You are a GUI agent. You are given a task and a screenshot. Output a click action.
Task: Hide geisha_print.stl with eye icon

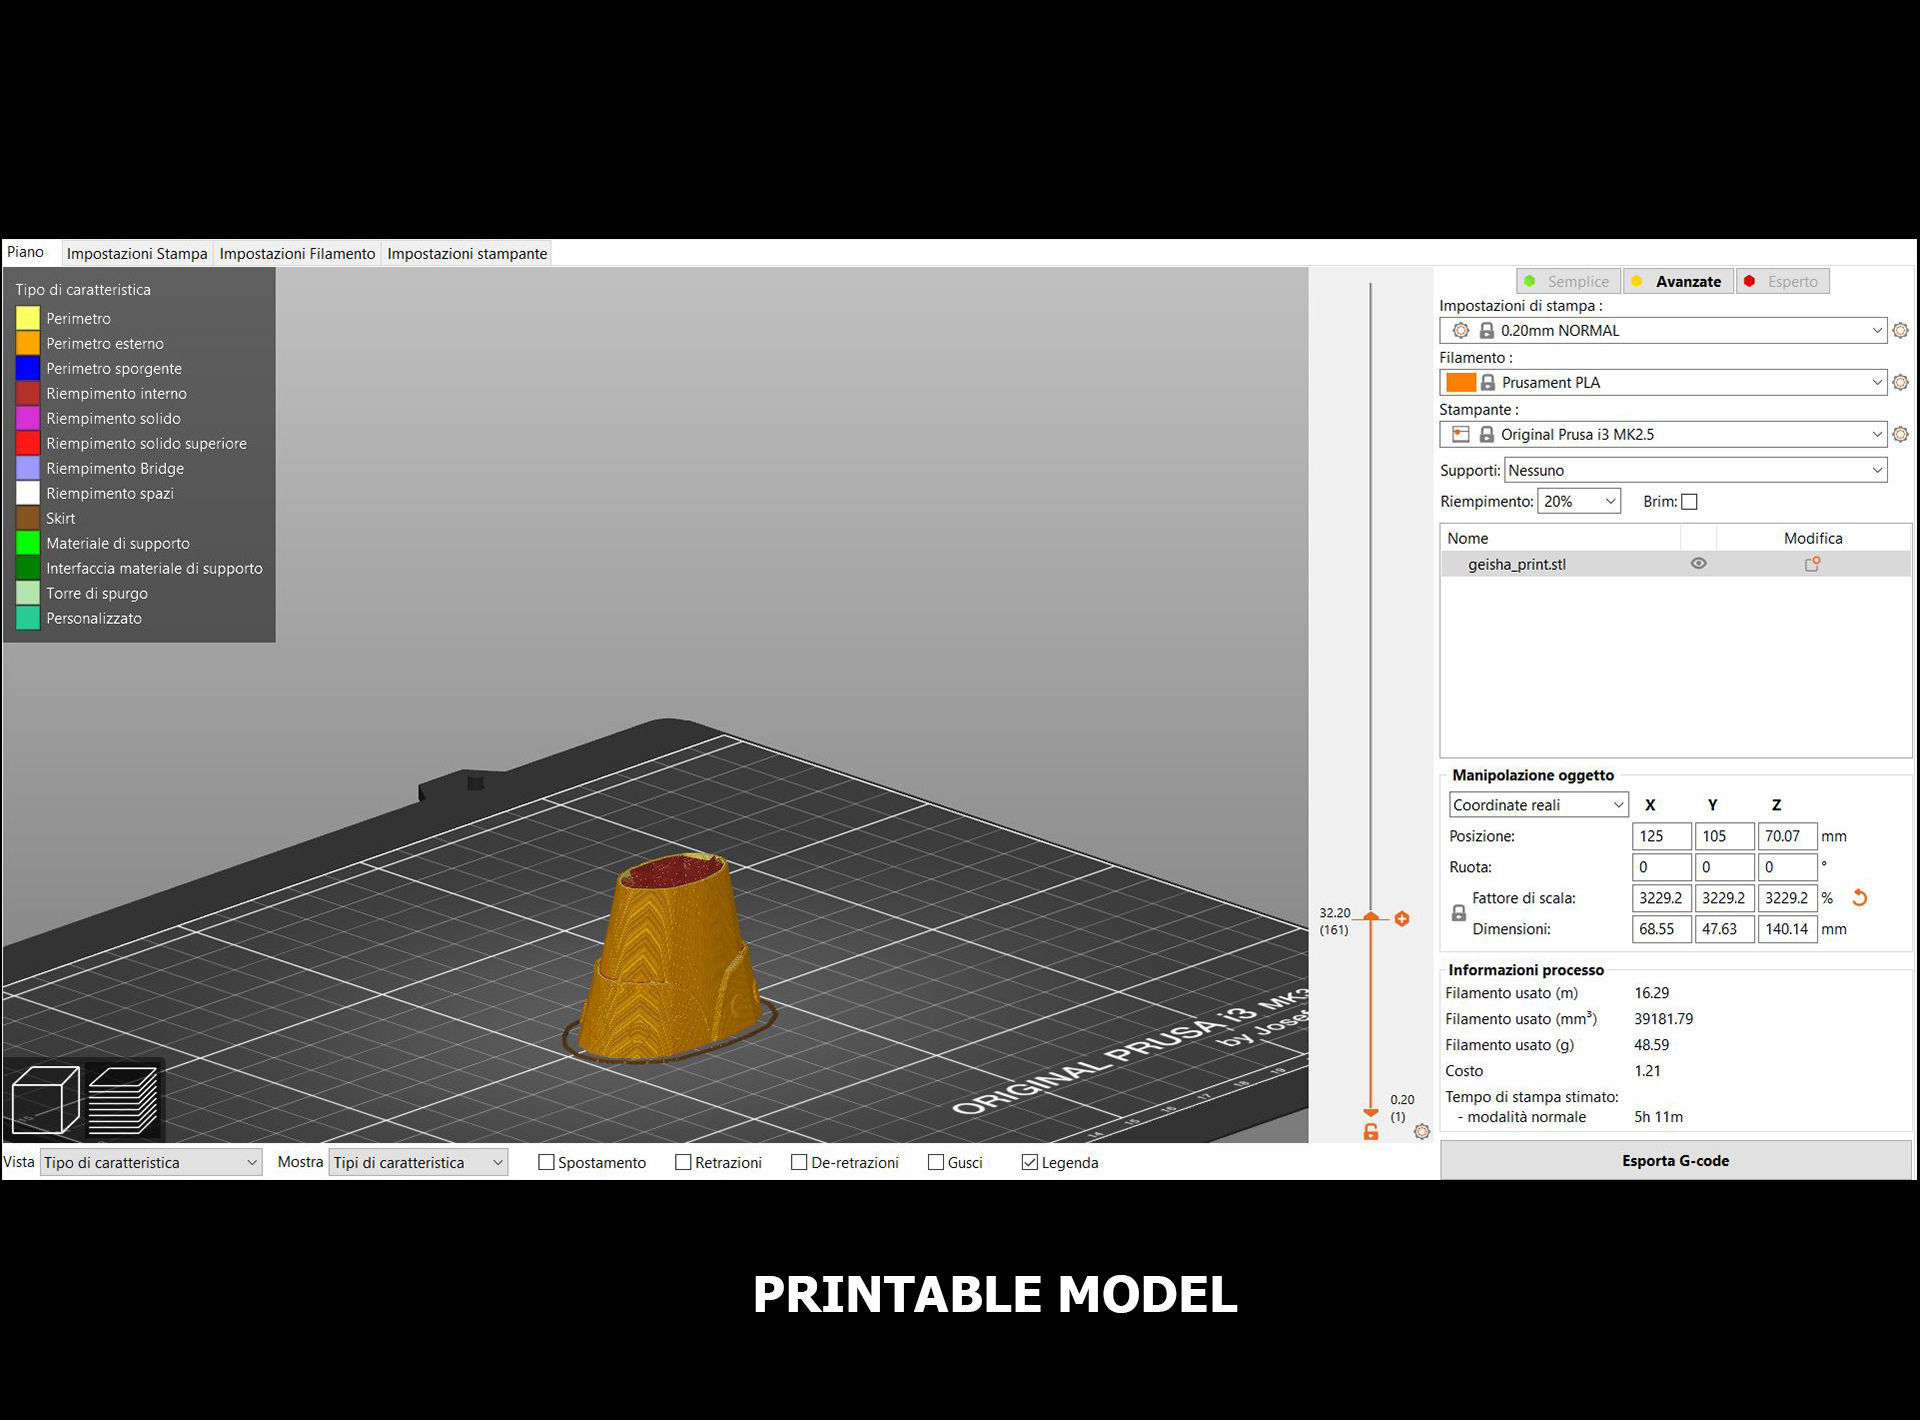[x=1698, y=564]
